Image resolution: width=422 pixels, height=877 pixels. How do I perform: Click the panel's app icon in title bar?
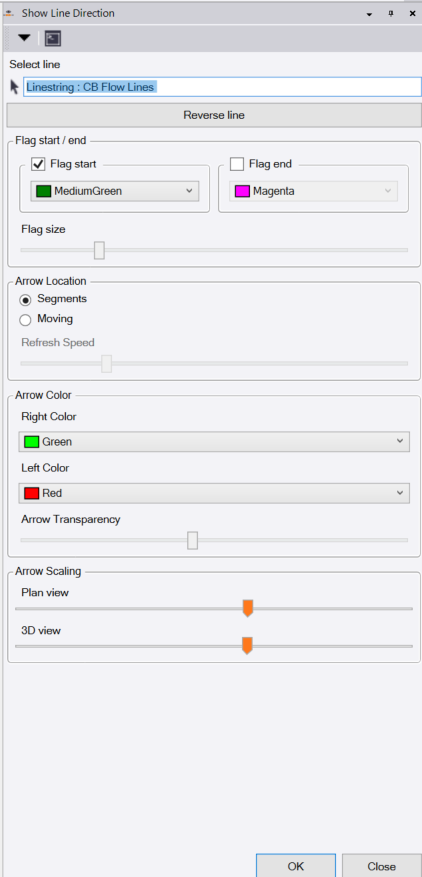[x=8, y=13]
